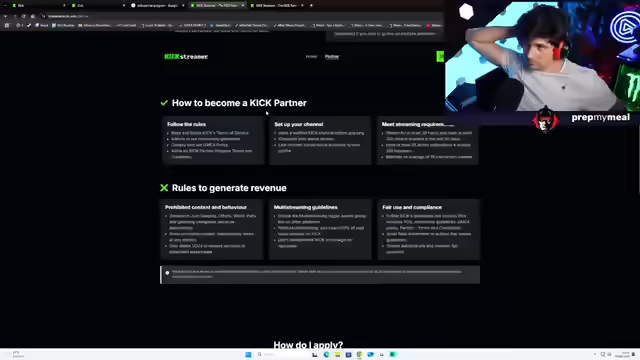The width and height of the screenshot is (640, 360).
Task: Close the active KICK Streamer tab
Action: click(x=242, y=5)
